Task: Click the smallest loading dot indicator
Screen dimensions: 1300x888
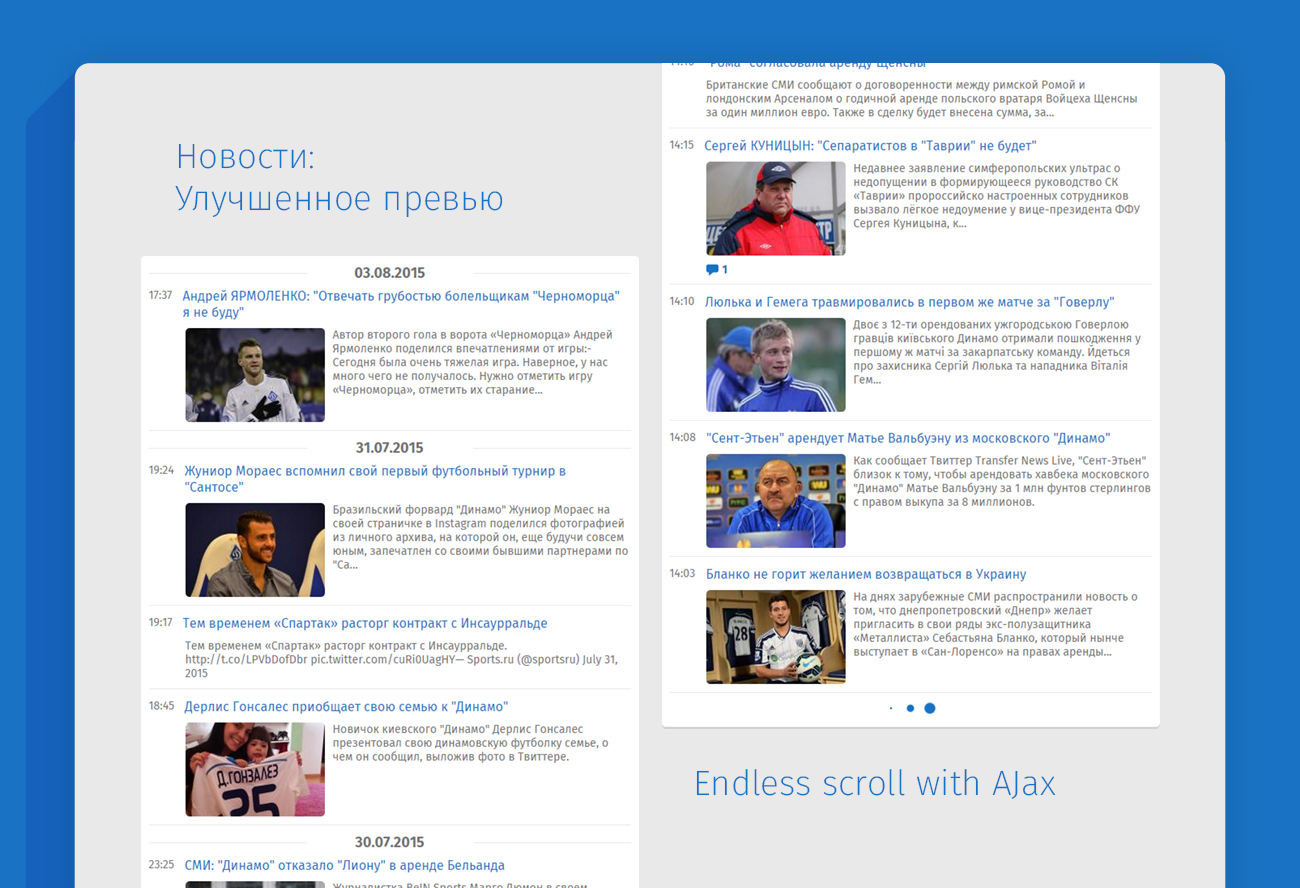Action: tap(891, 708)
